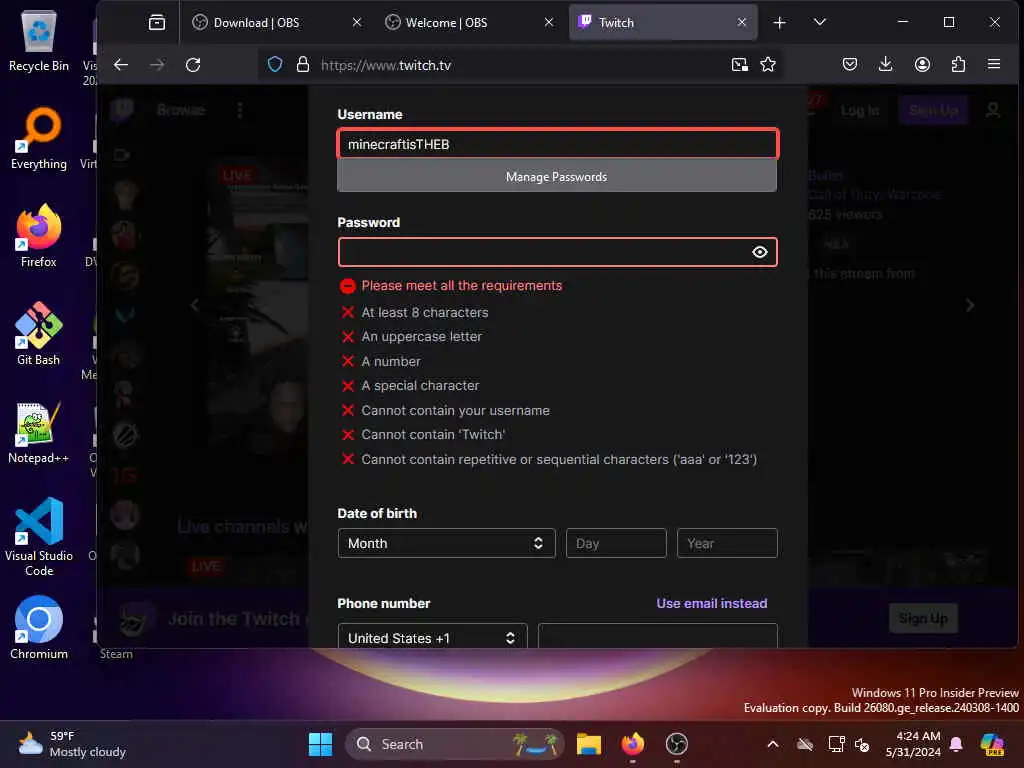
Task: Open clock and date 4:24 AM
Action: coord(913,744)
